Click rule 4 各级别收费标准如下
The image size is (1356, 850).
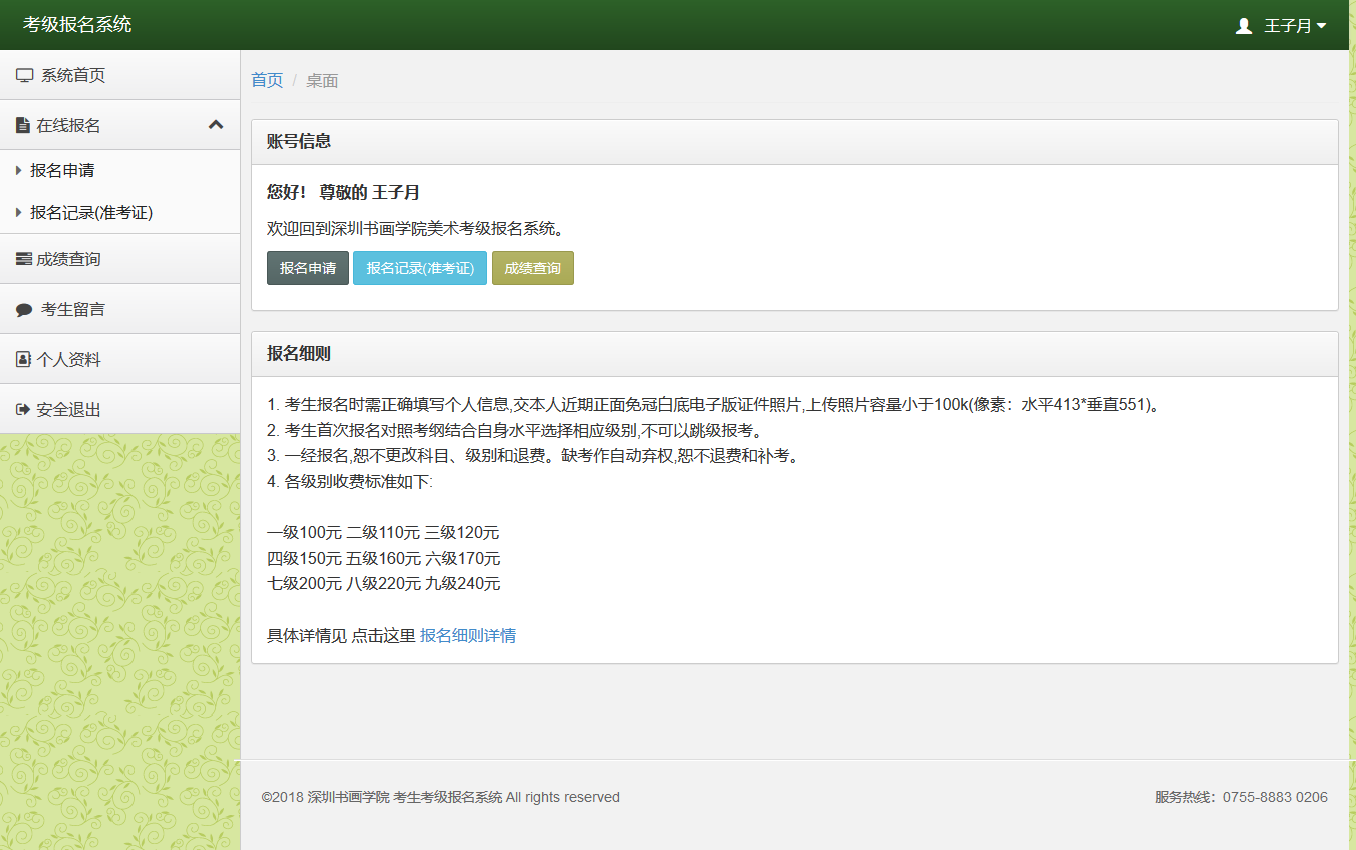pos(350,482)
